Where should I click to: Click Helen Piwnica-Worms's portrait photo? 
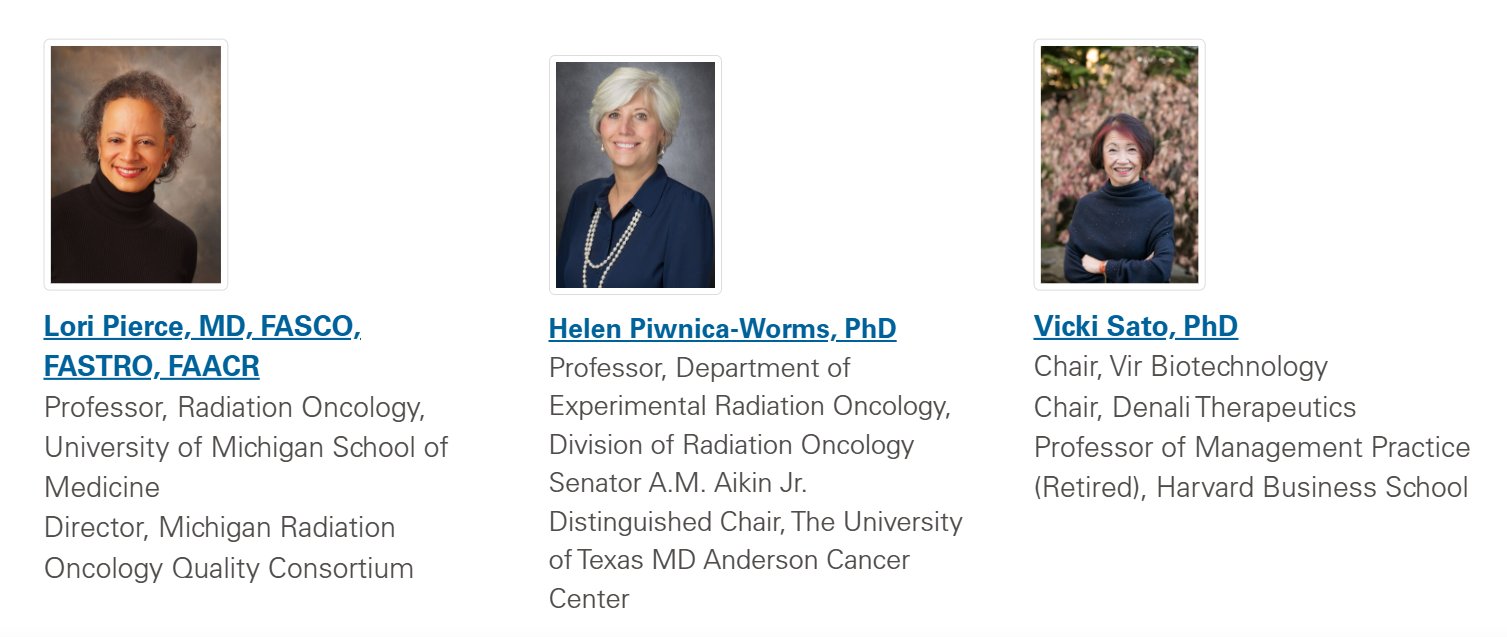[x=635, y=175]
